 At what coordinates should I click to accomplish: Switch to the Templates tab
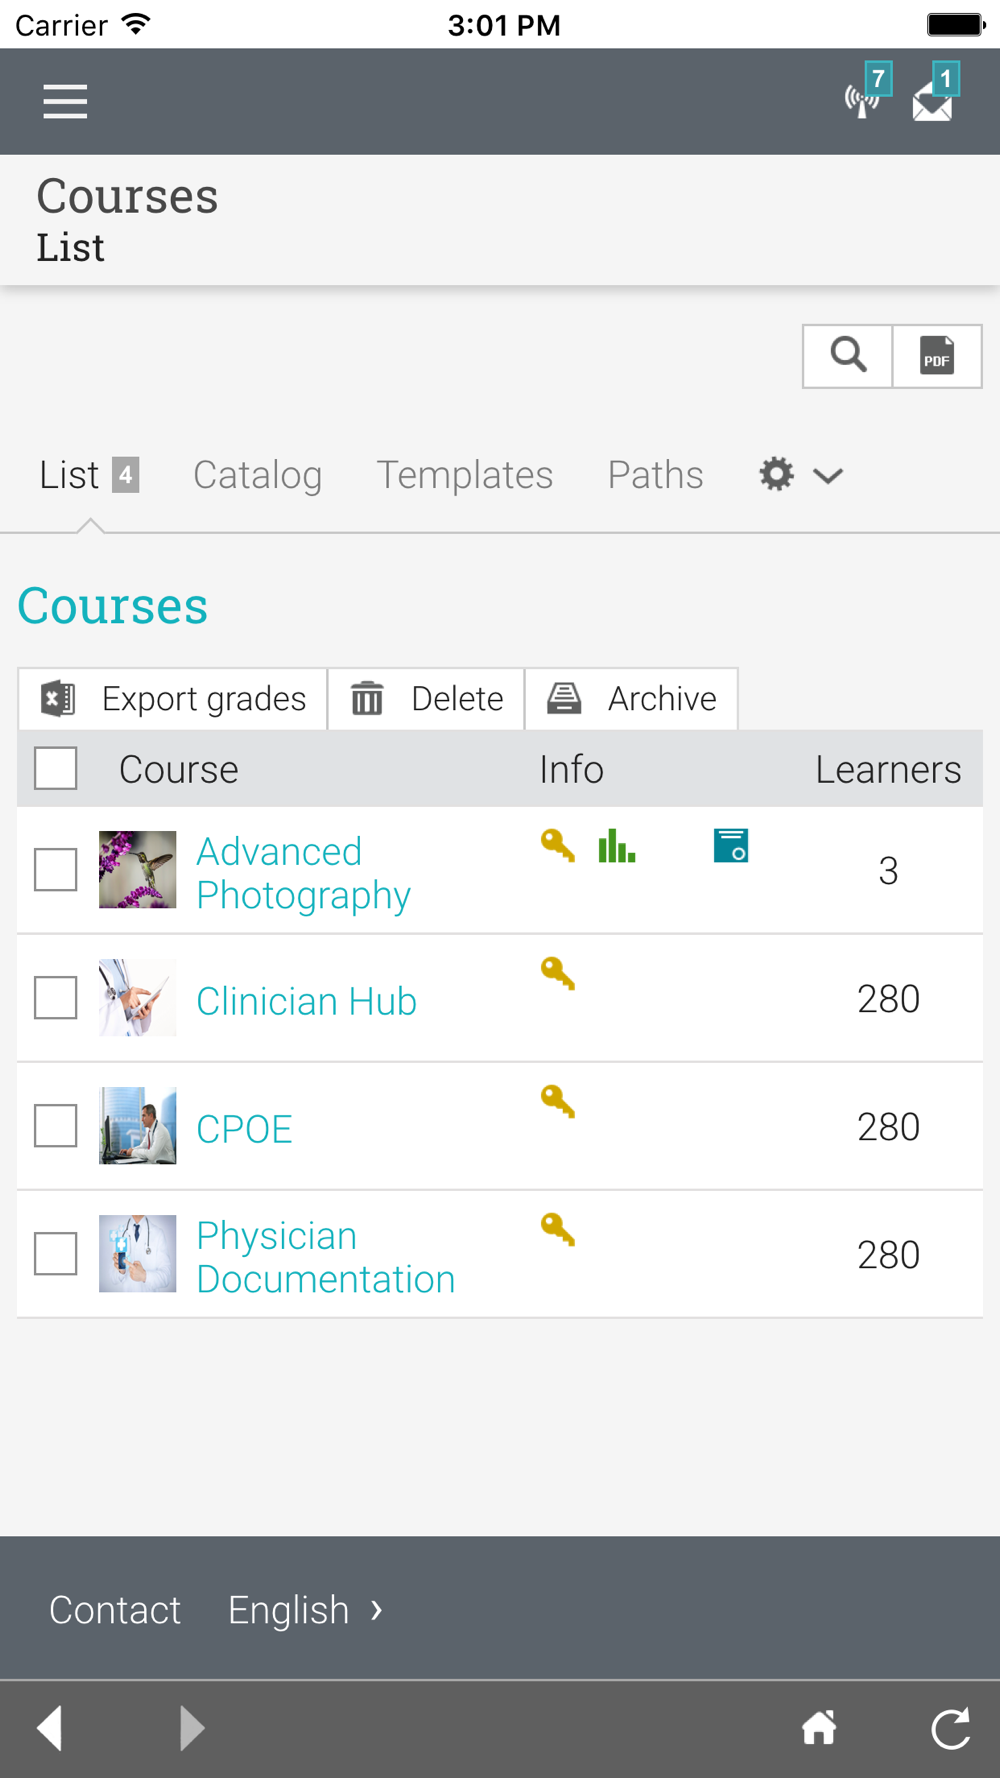pos(465,475)
